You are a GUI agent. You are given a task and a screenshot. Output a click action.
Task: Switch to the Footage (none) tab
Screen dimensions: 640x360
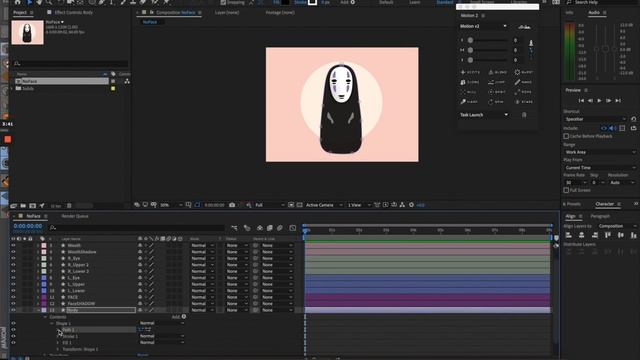pyautogui.click(x=280, y=13)
